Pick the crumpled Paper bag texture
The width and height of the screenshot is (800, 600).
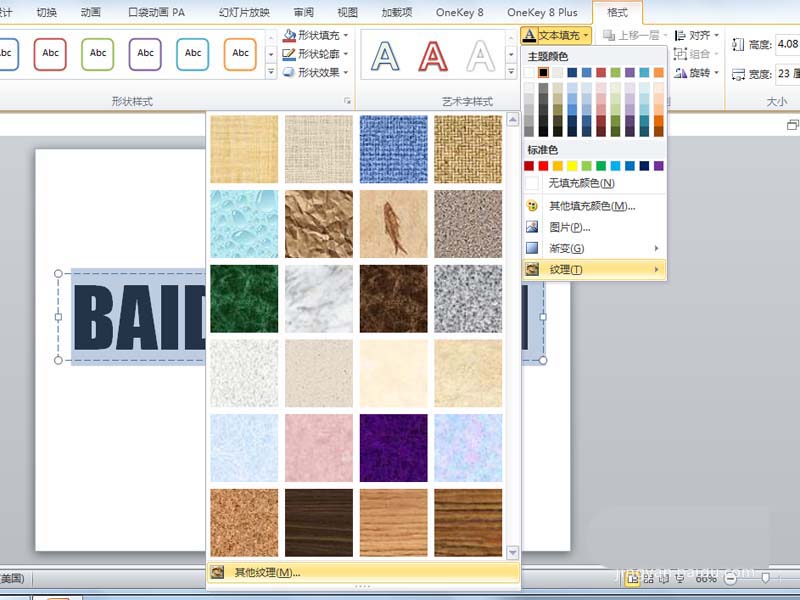(319, 224)
